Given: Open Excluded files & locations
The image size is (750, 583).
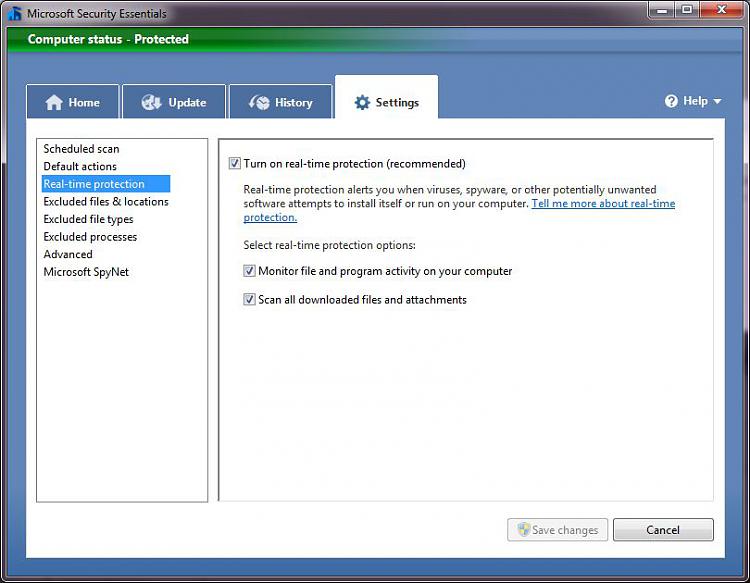Looking at the screenshot, I should click(106, 201).
